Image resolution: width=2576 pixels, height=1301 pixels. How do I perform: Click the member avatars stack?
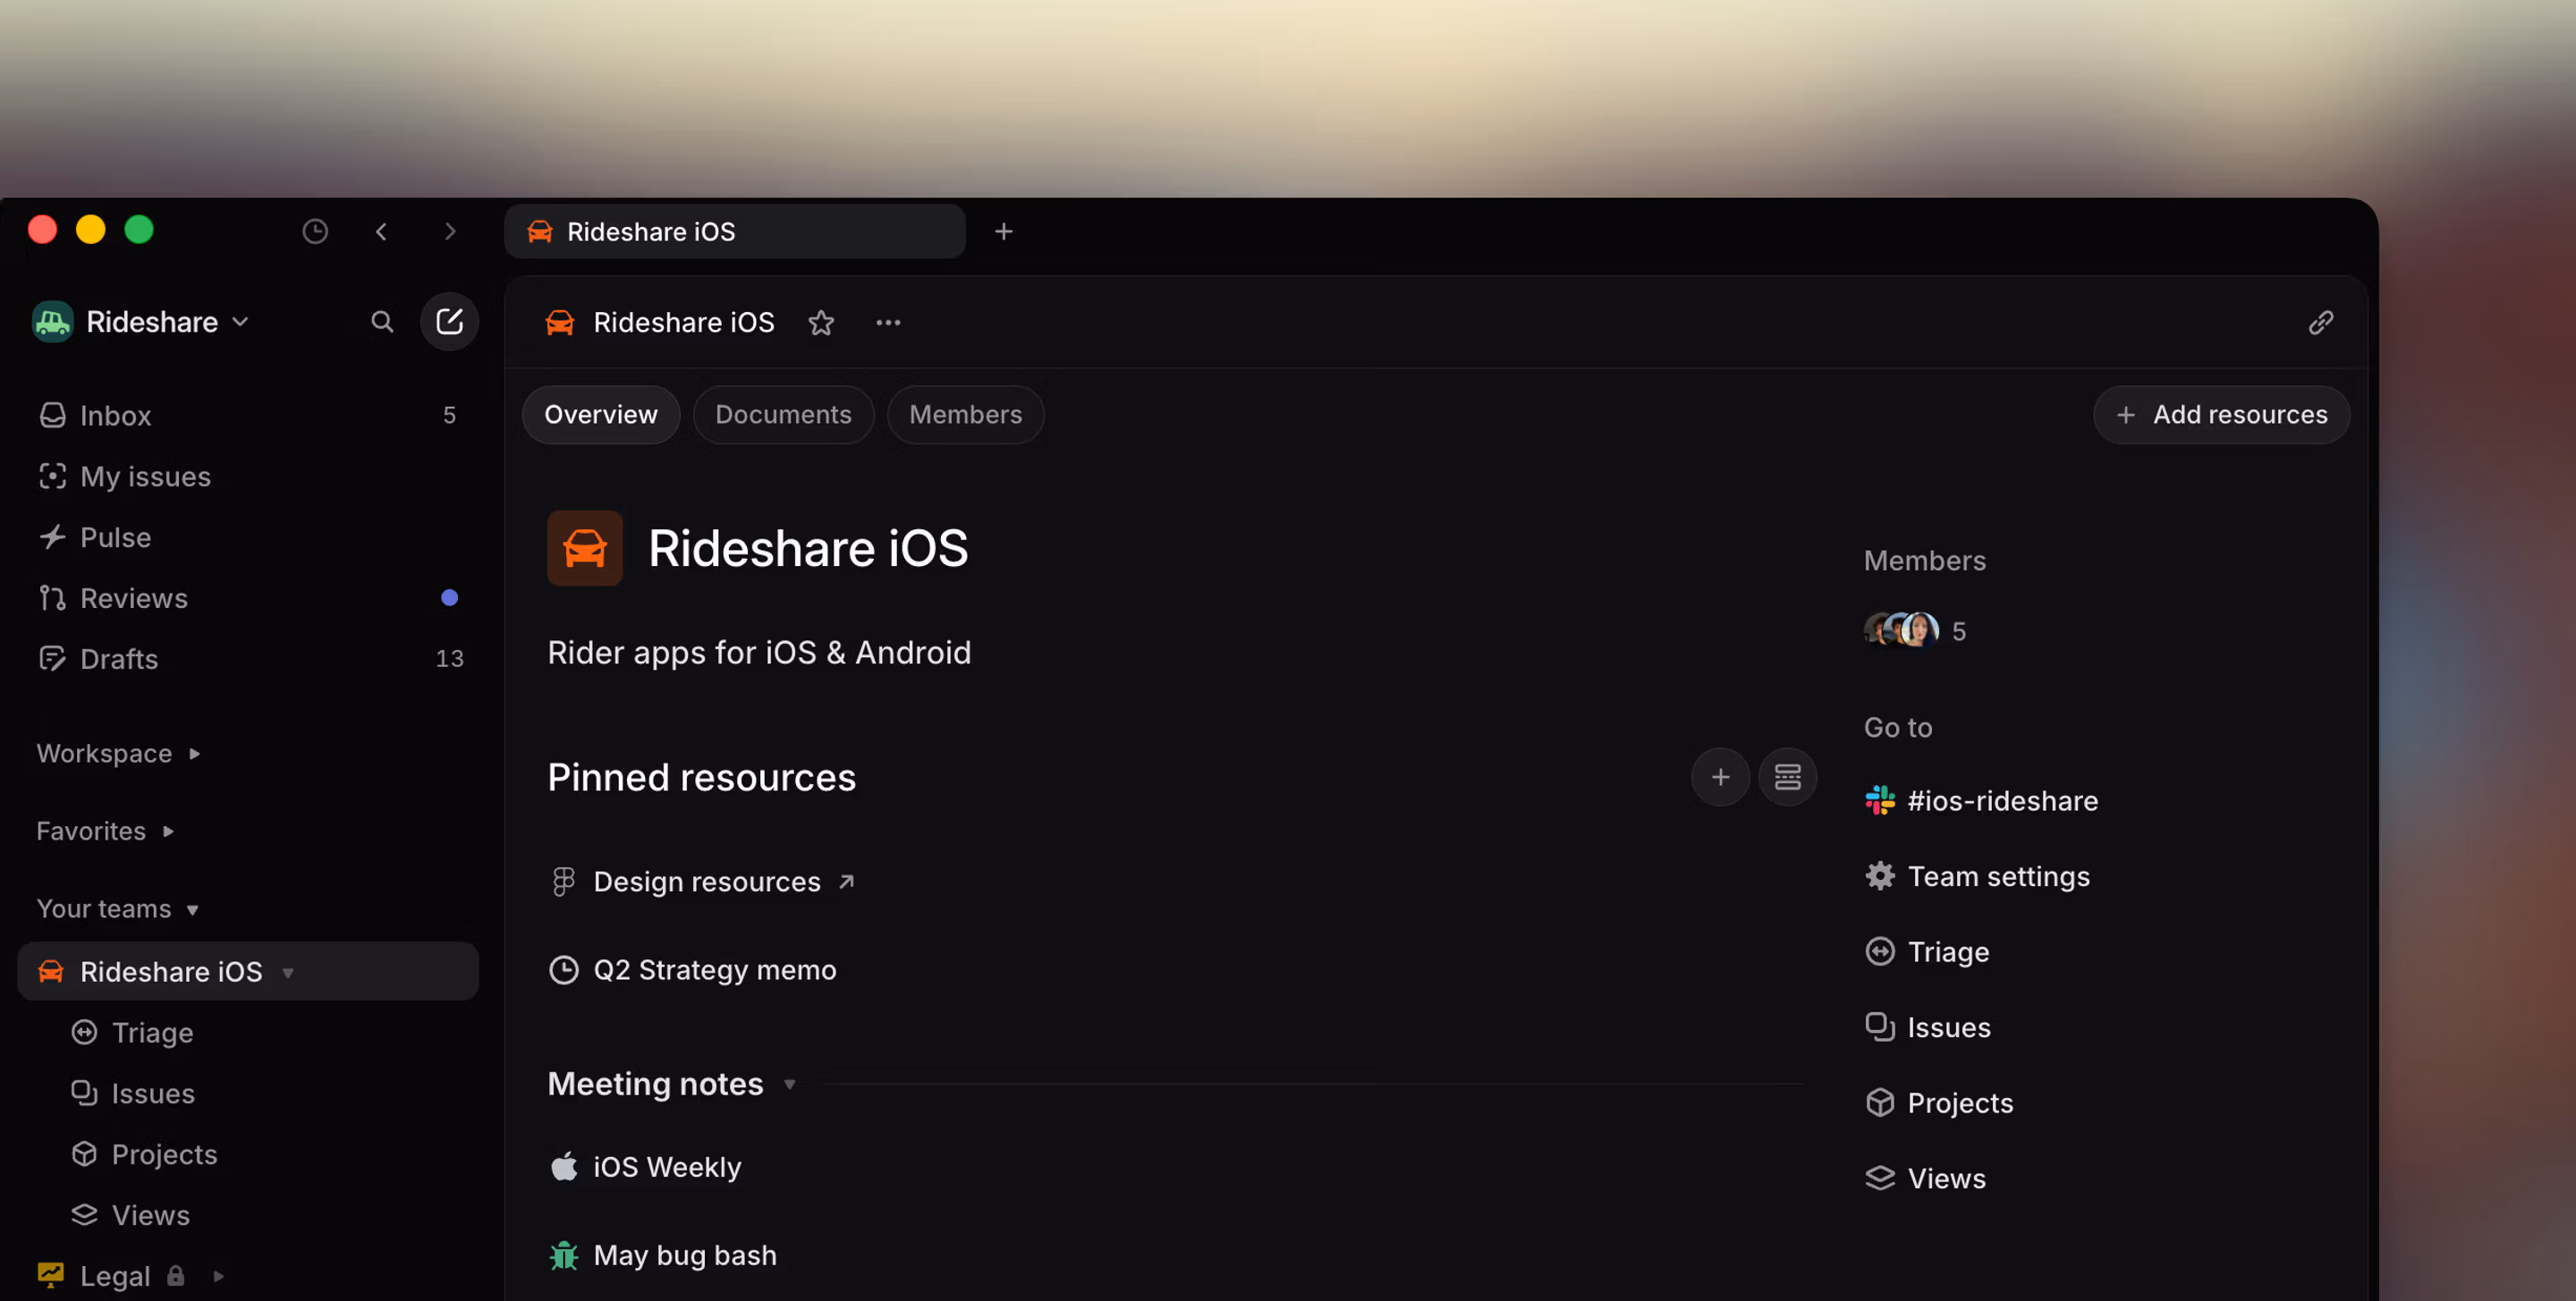[1901, 630]
